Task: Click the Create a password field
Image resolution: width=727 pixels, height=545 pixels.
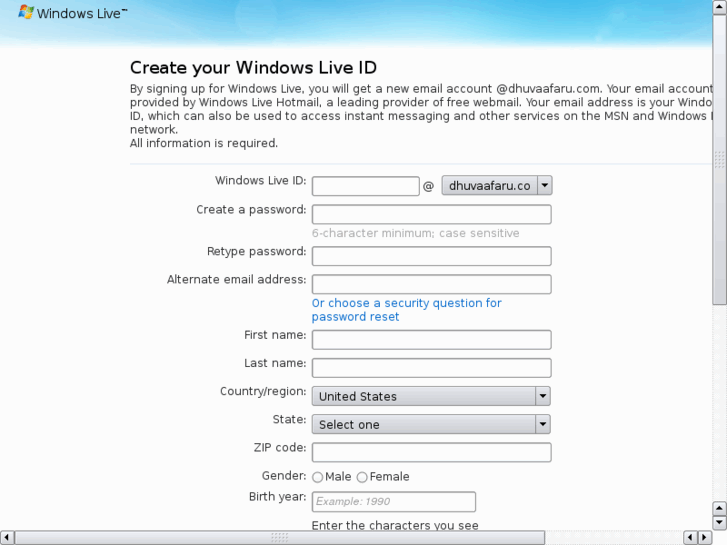Action: coord(432,214)
